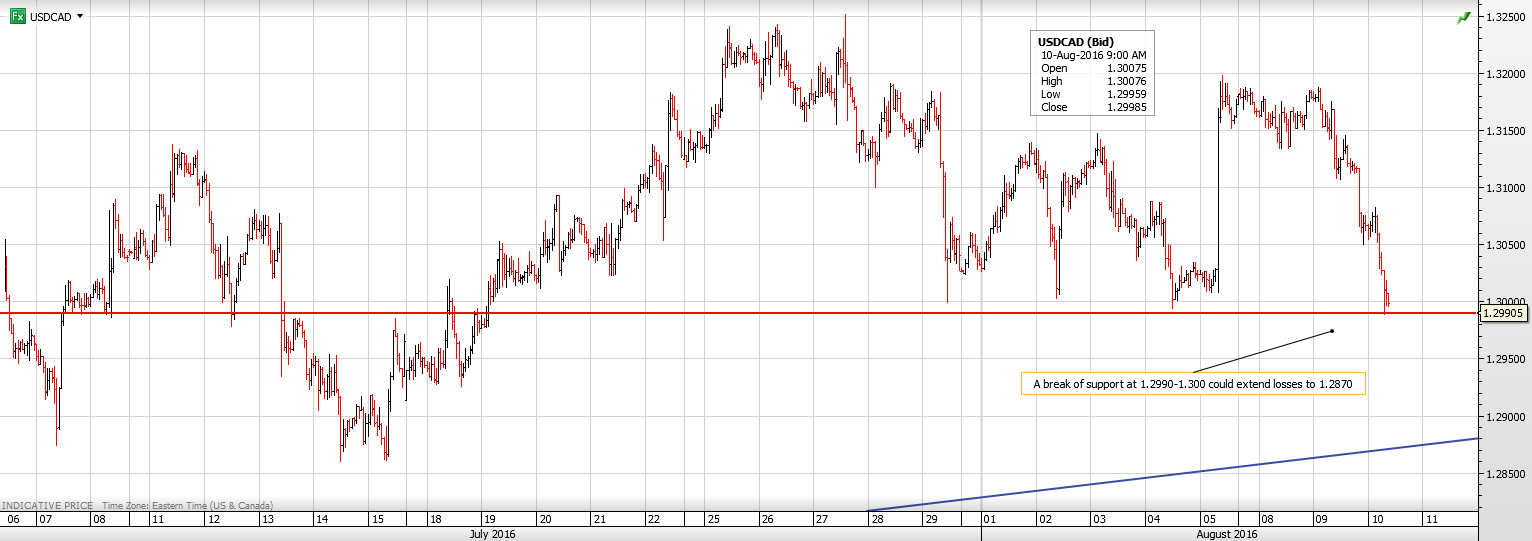The width and height of the screenshot is (1532, 541).
Task: Click the 1.29500 price axis label
Action: [x=1504, y=359]
